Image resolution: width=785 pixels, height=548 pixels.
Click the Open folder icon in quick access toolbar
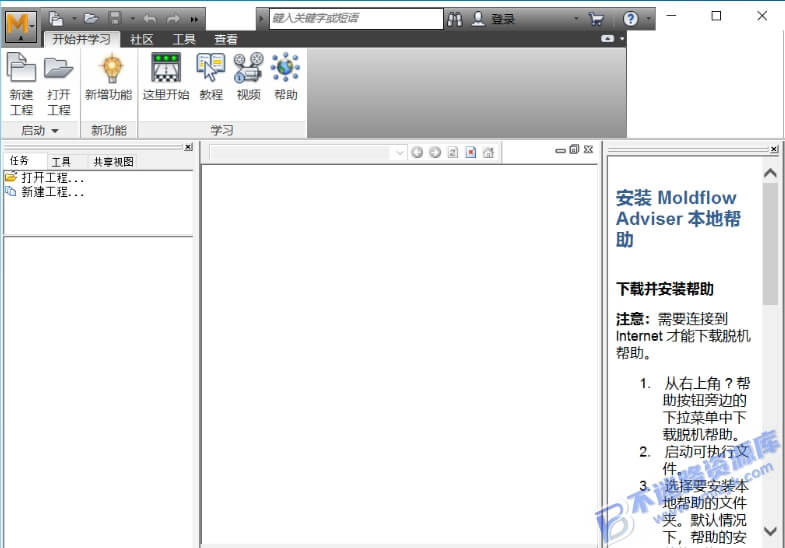(x=91, y=19)
